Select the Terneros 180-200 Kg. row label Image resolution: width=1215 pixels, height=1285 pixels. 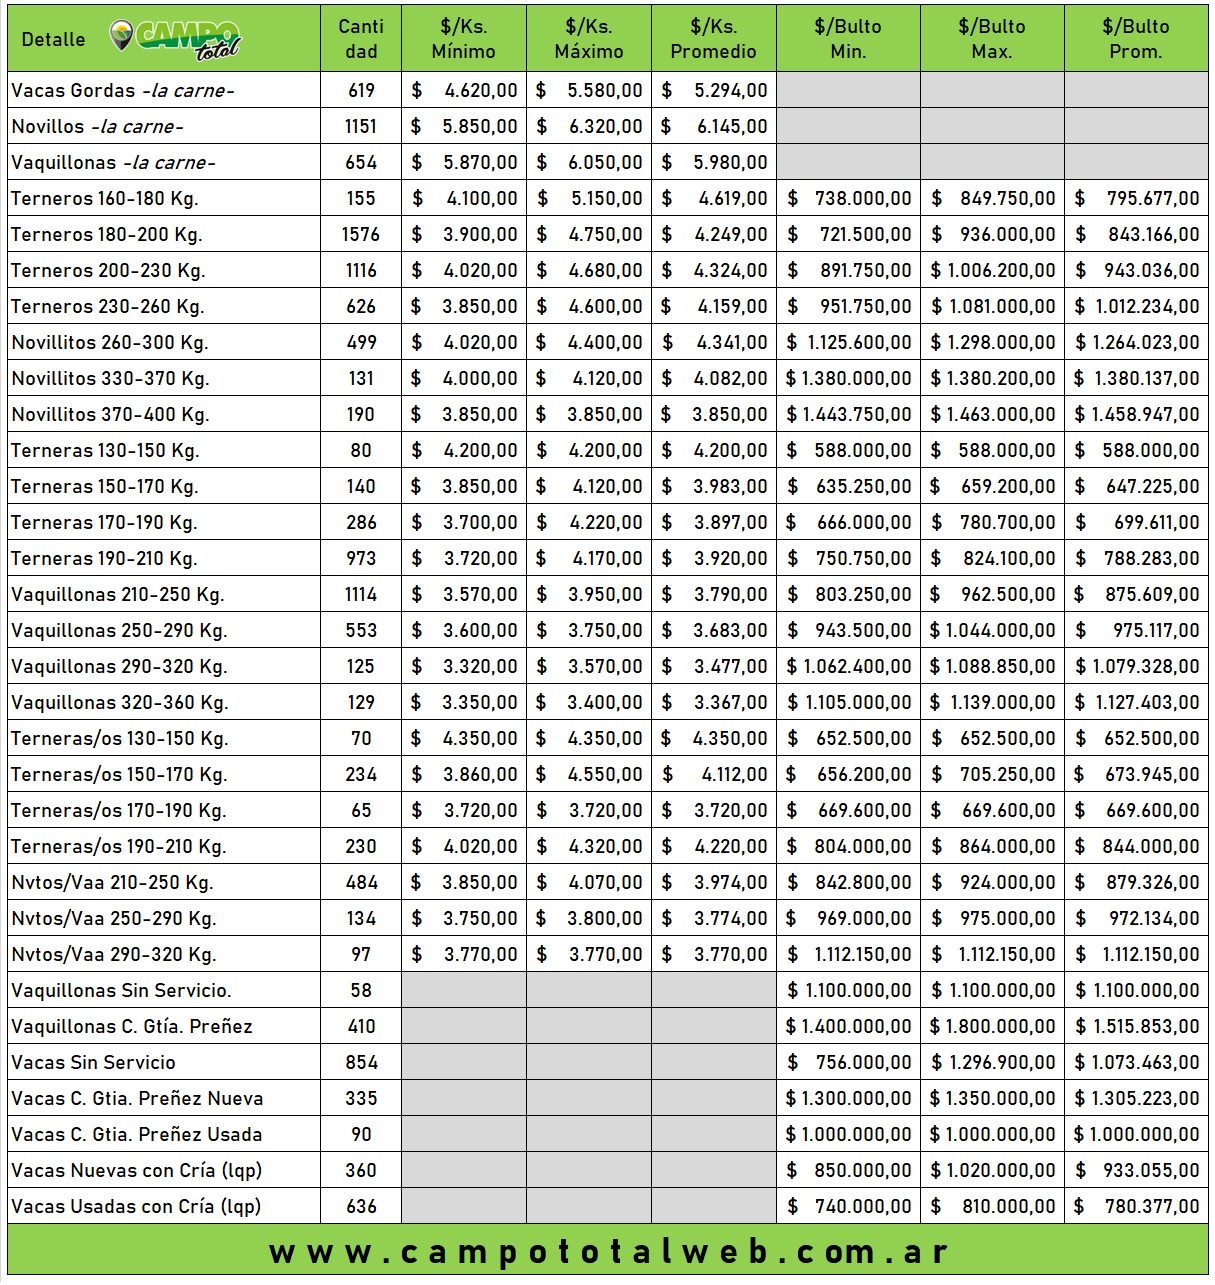tap(106, 235)
